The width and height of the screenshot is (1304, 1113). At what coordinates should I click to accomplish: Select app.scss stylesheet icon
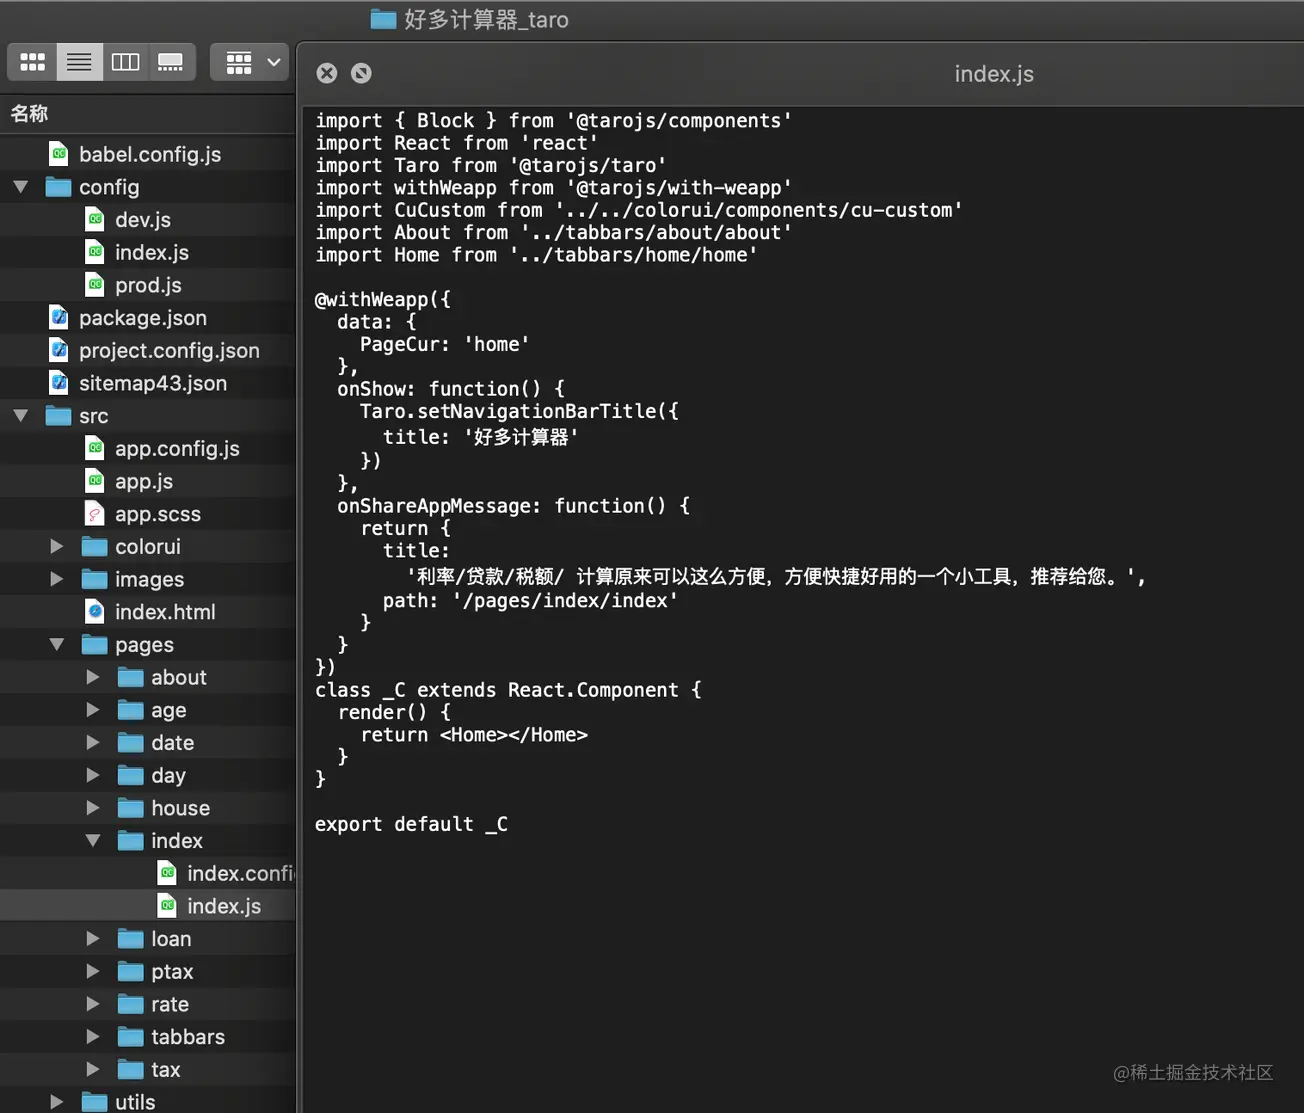point(95,514)
